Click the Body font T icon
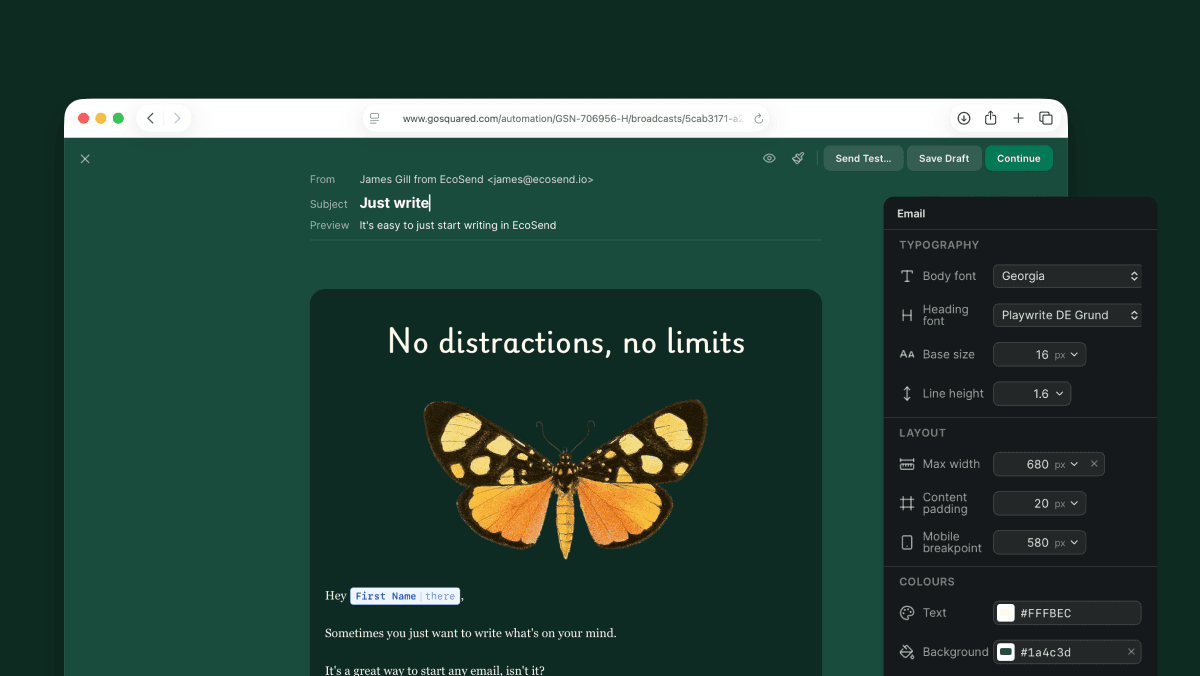The width and height of the screenshot is (1200, 676). (x=907, y=276)
